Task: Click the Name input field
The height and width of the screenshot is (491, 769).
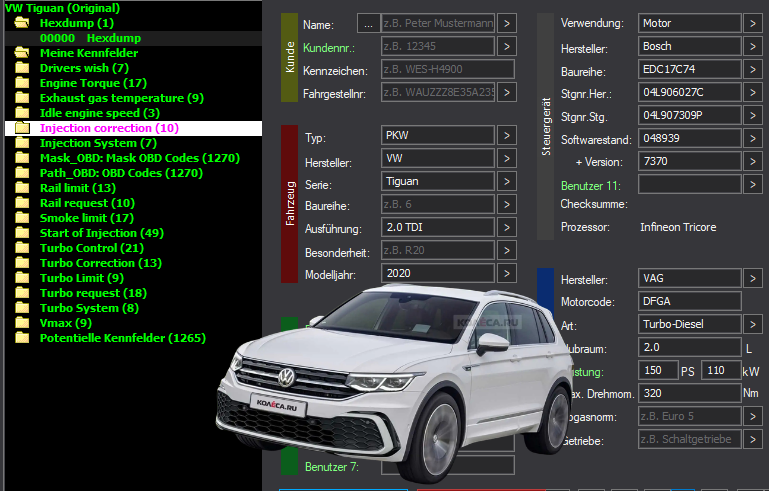Action: (x=437, y=23)
